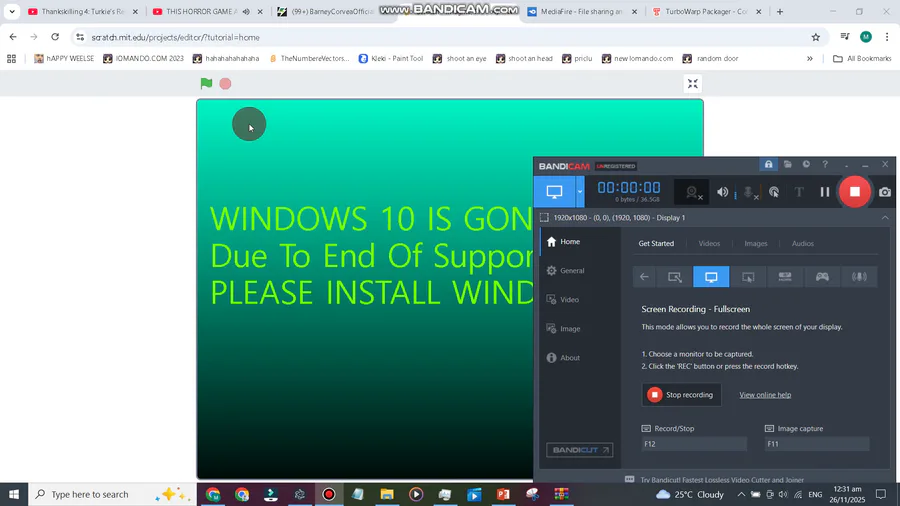Switch to THIS HORROR GAME tab
The image size is (900, 506).
click(x=200, y=11)
